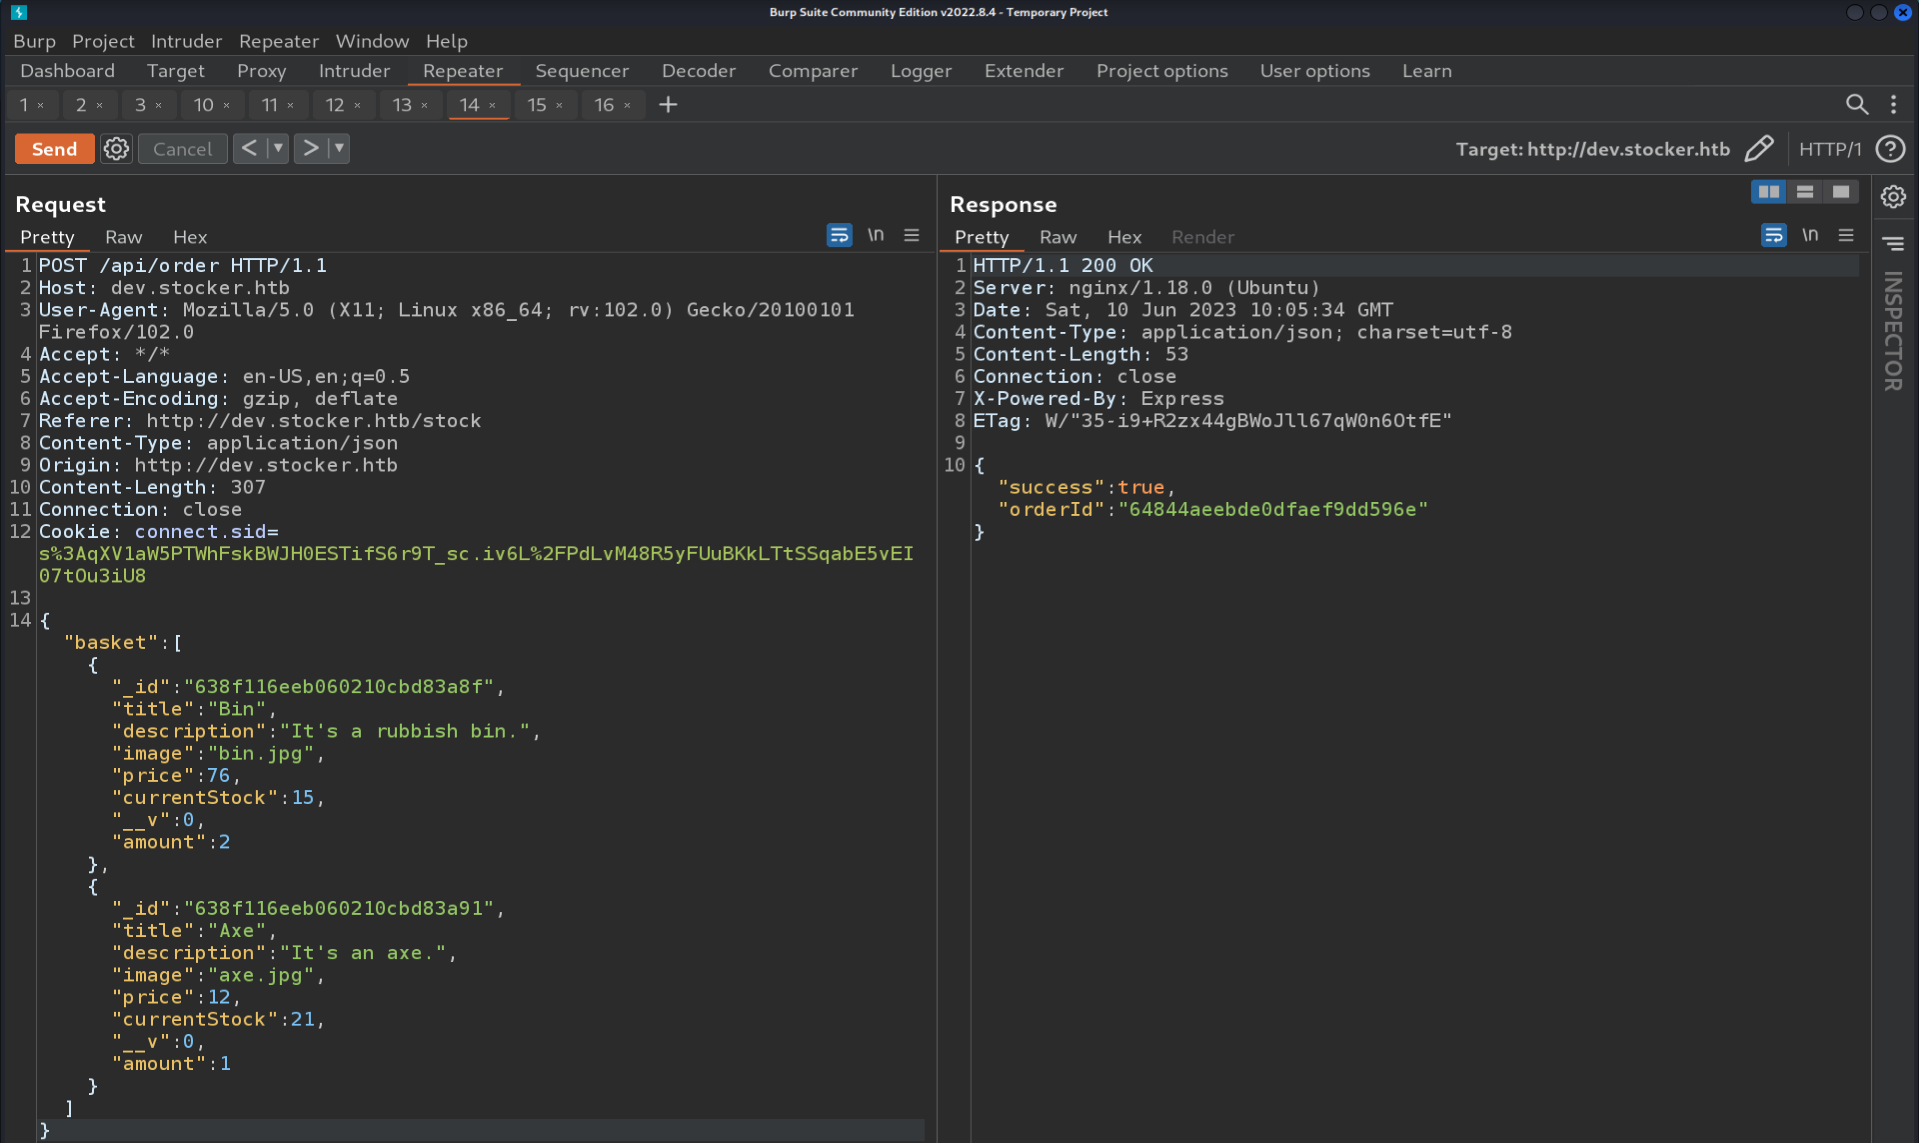Screen dimensions: 1919x1143
Task: Click the X-Powered-By Express response header
Action: click(1098, 398)
